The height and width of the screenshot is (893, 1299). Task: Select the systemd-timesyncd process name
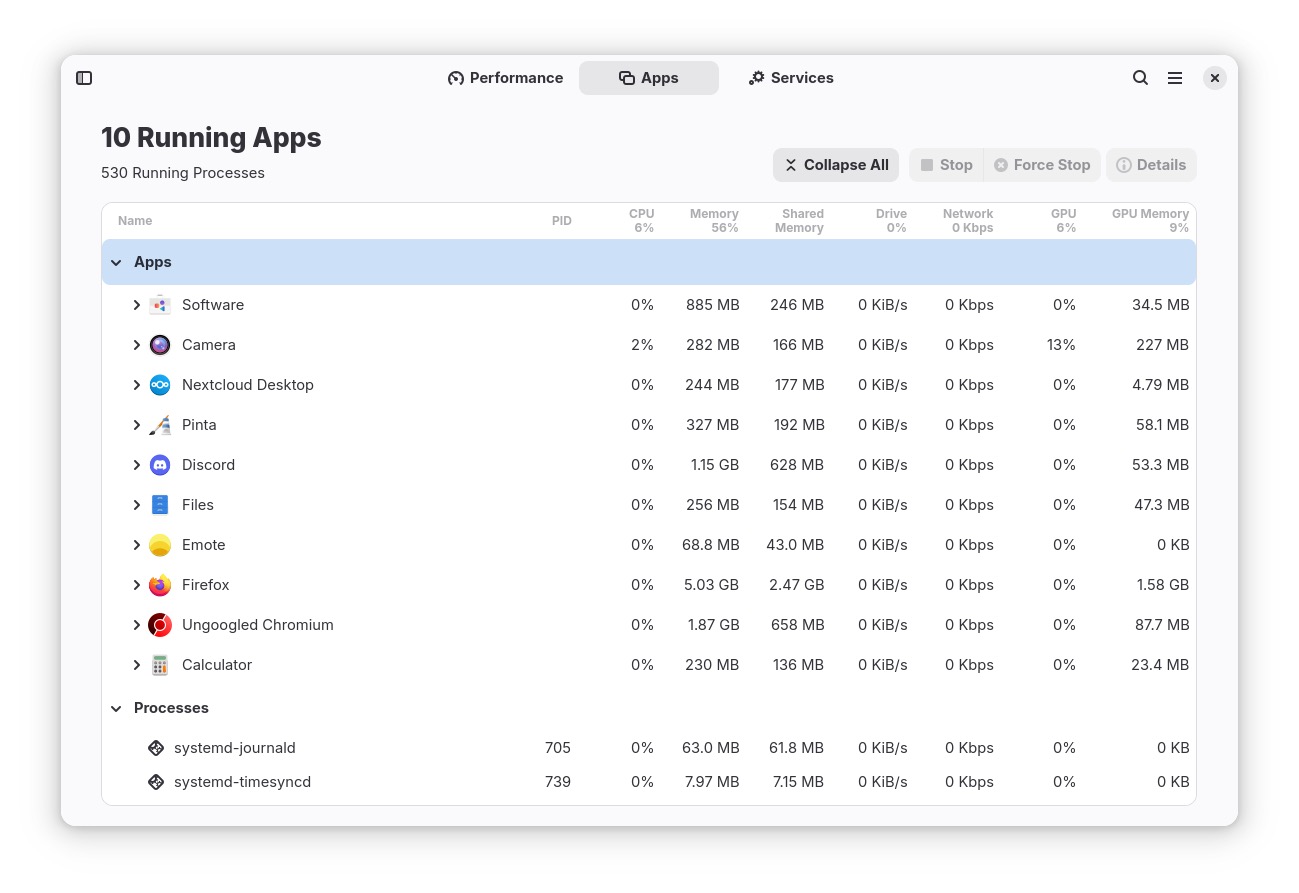242,782
